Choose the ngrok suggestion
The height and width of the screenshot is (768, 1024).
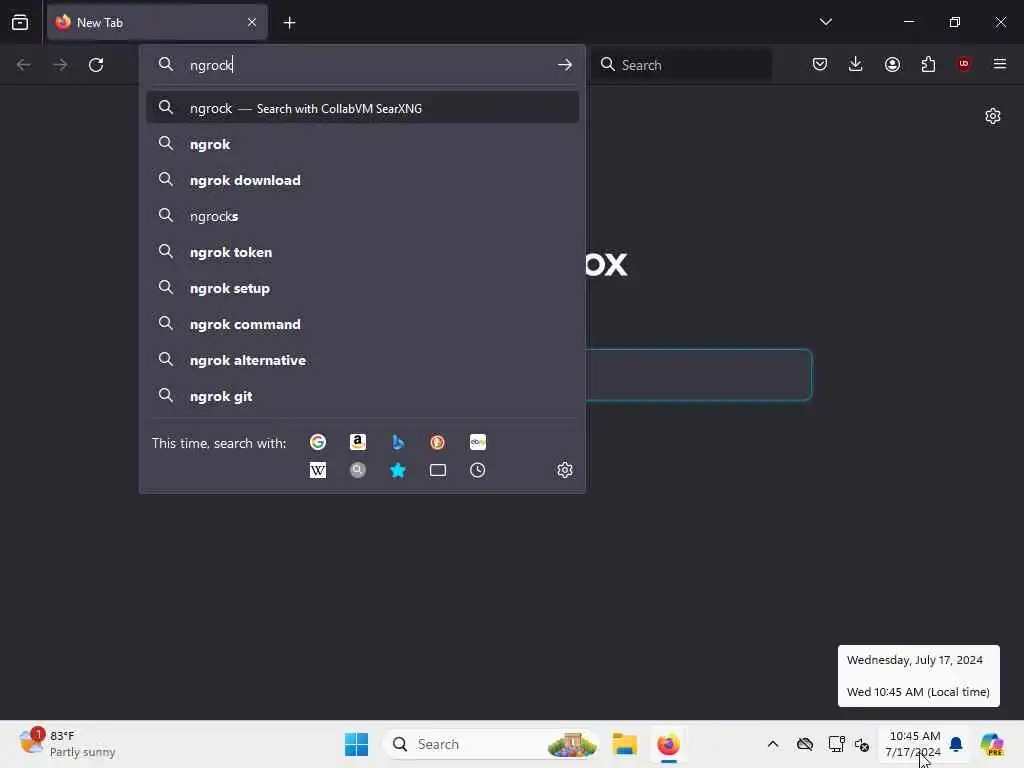click(362, 144)
